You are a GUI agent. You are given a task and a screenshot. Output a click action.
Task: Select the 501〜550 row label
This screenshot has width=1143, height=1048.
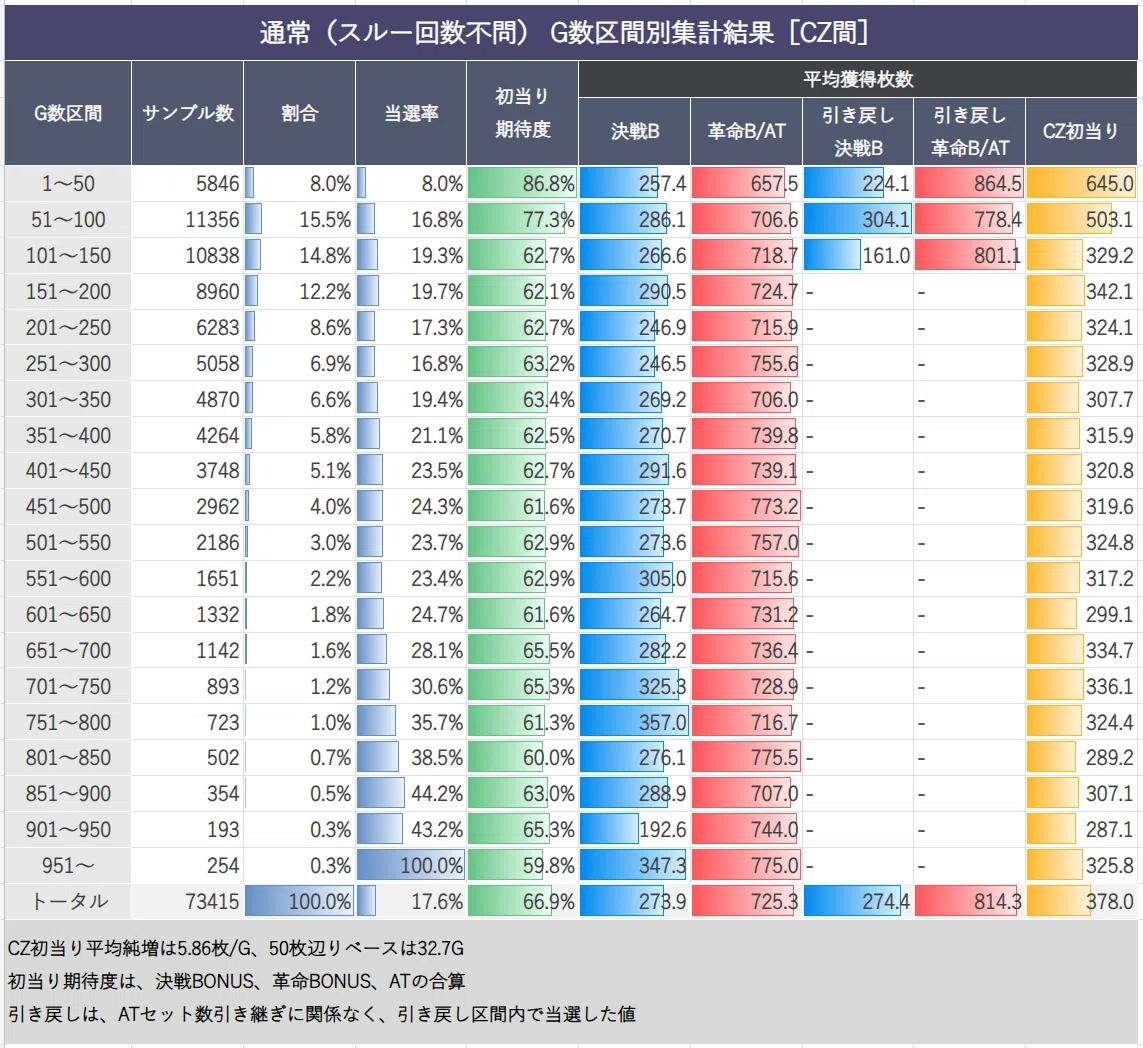click(x=68, y=543)
